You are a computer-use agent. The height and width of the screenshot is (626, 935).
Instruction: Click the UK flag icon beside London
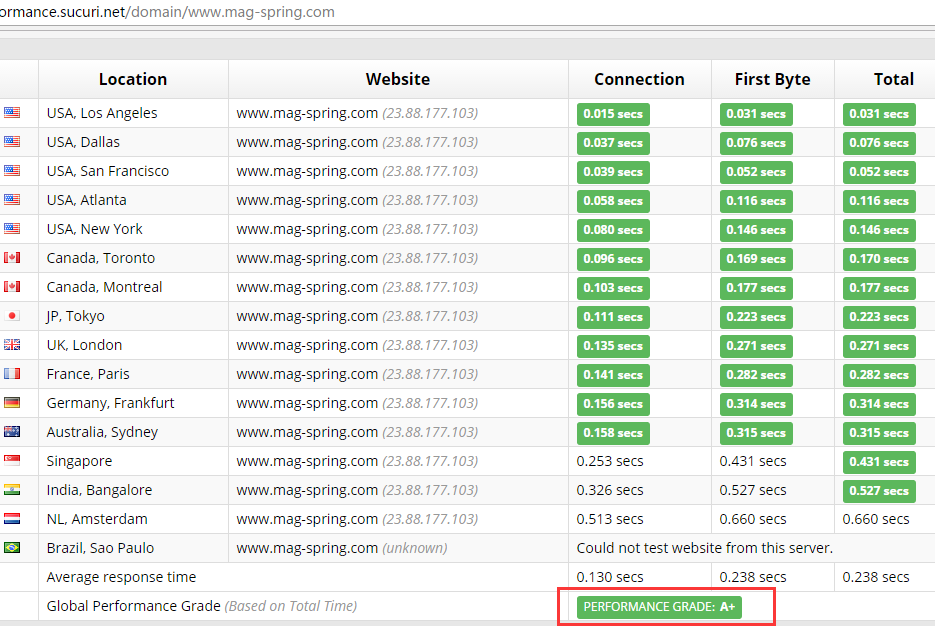[12, 345]
